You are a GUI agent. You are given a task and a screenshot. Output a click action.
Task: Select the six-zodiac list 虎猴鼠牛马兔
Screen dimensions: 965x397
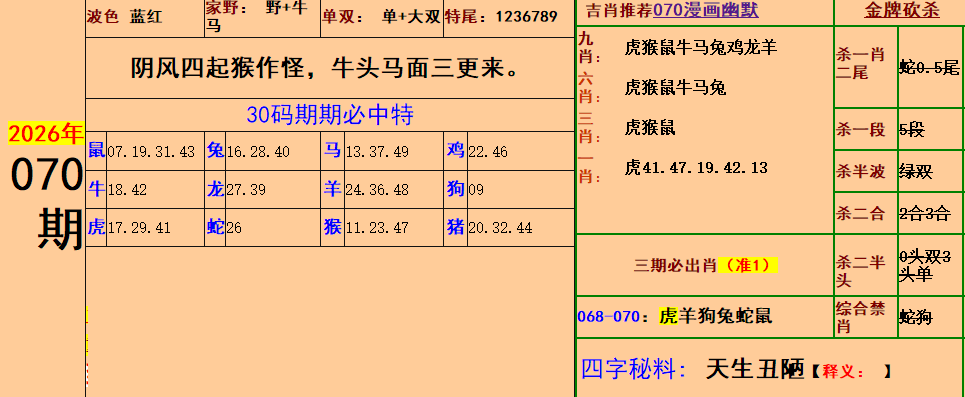tap(675, 87)
